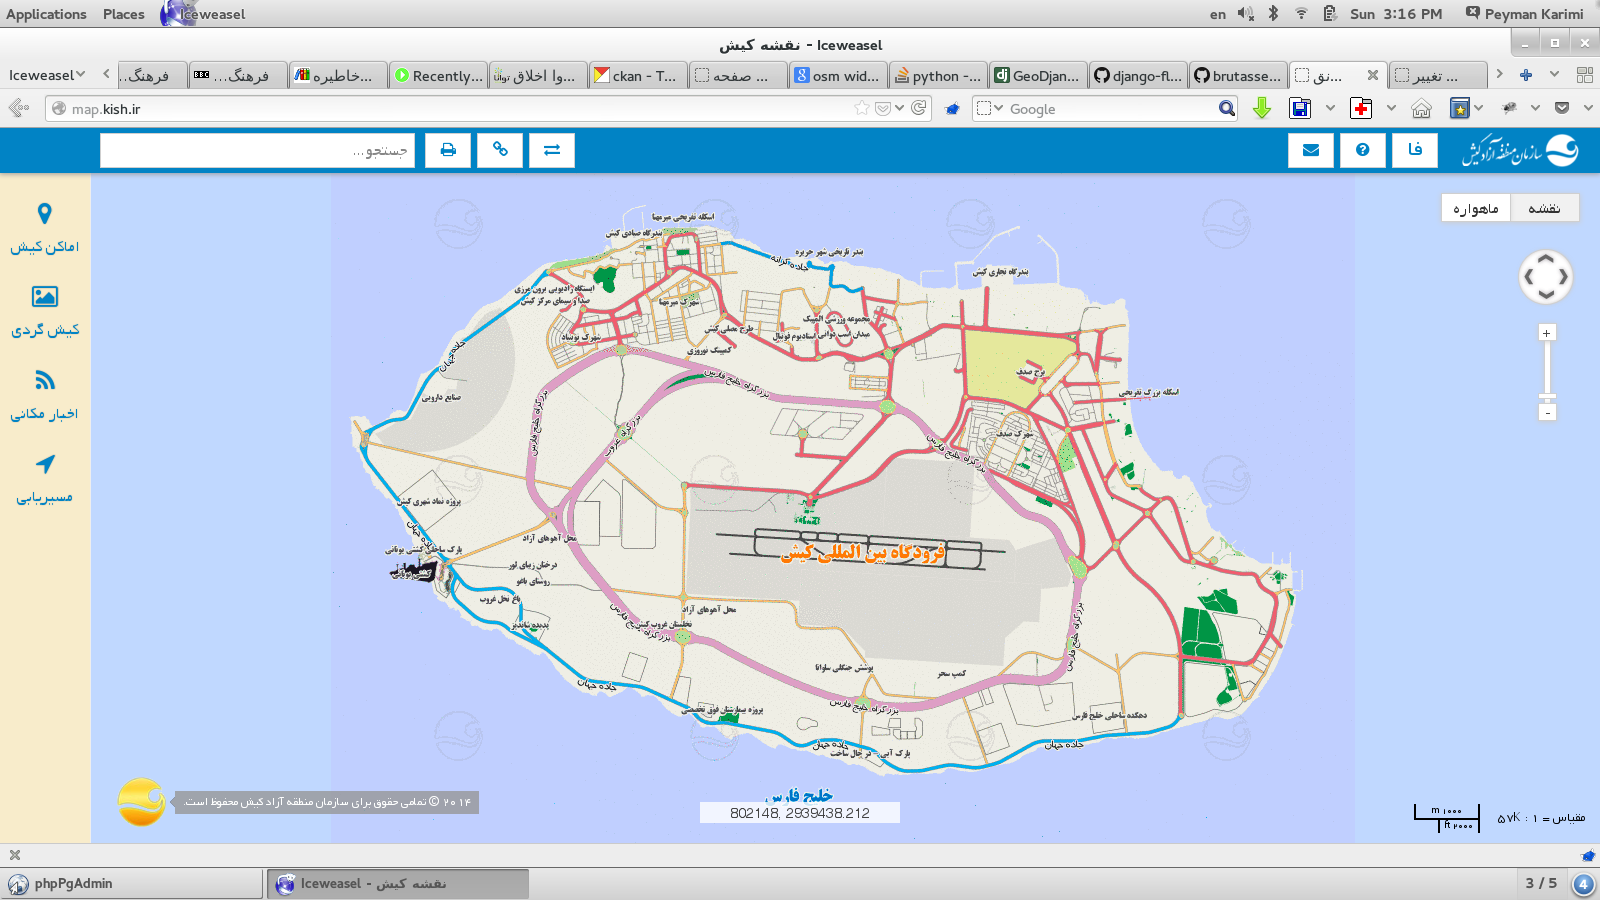The image size is (1600, 900).
Task: Click the bookmarks star book icon
Action: [x=1460, y=108]
